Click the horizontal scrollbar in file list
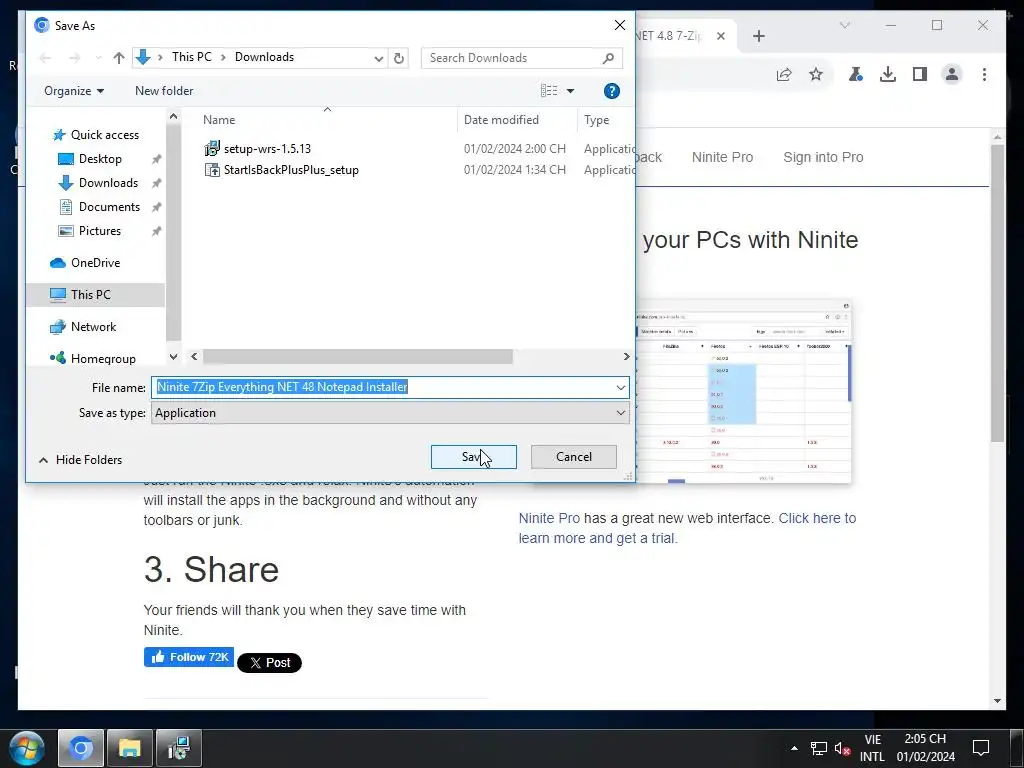1024x768 pixels. point(358,357)
